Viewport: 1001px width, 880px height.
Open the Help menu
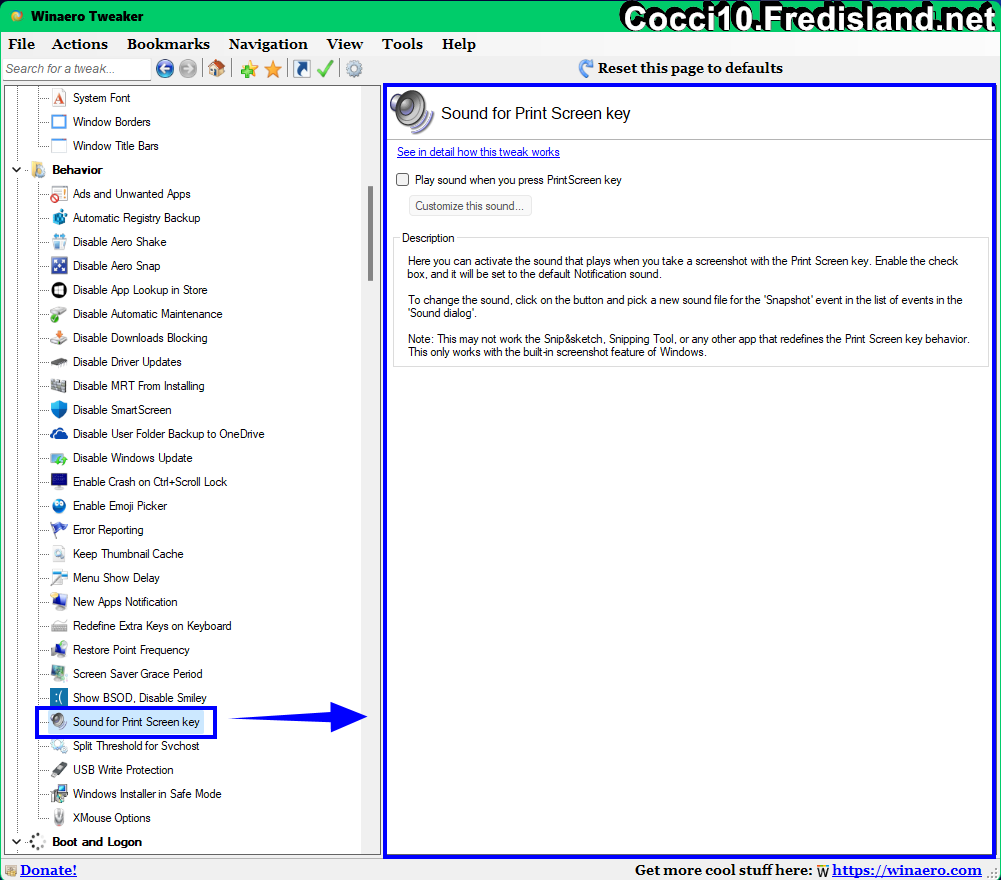pyautogui.click(x=458, y=44)
